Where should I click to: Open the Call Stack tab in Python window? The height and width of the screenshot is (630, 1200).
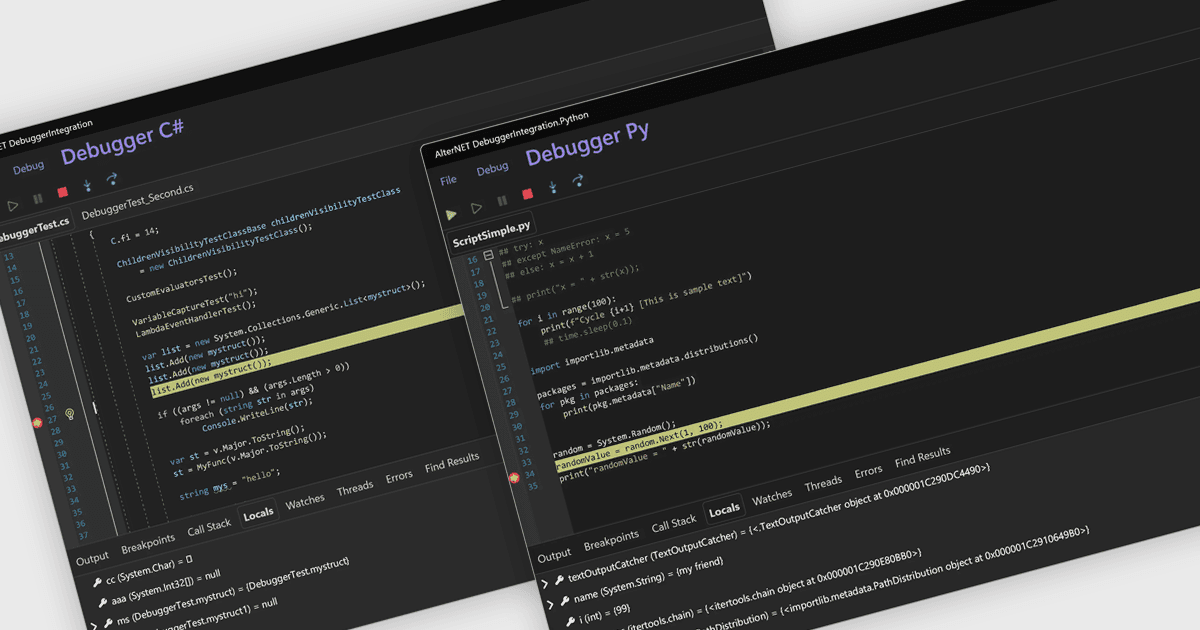674,524
